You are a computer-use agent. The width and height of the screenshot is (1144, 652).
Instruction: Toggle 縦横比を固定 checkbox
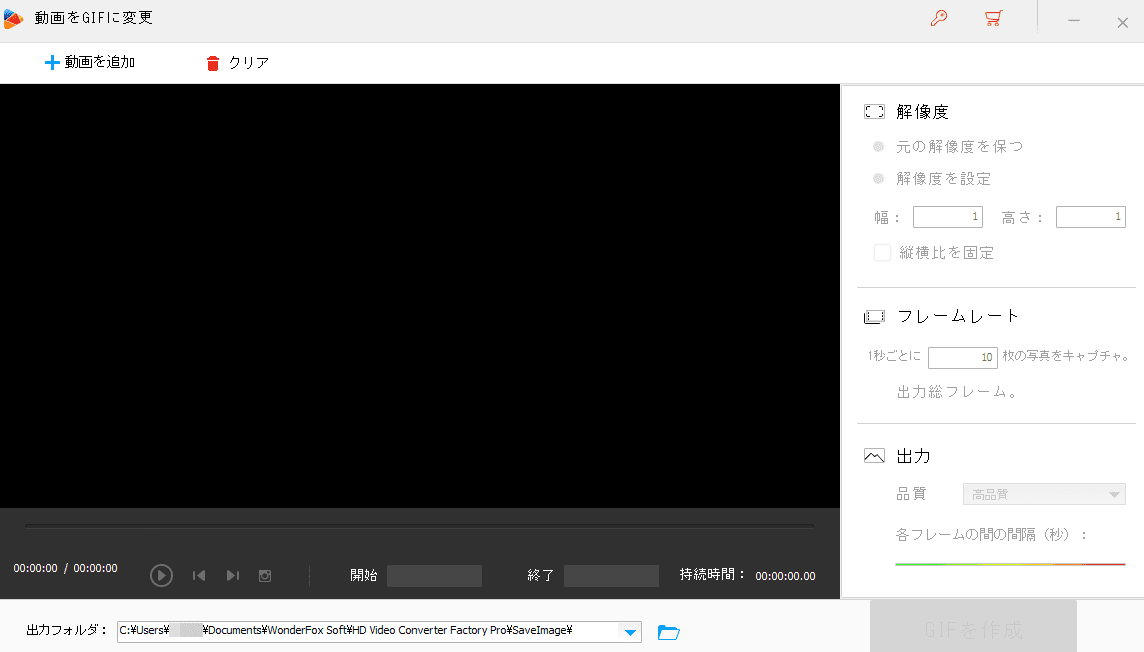pyautogui.click(x=882, y=252)
